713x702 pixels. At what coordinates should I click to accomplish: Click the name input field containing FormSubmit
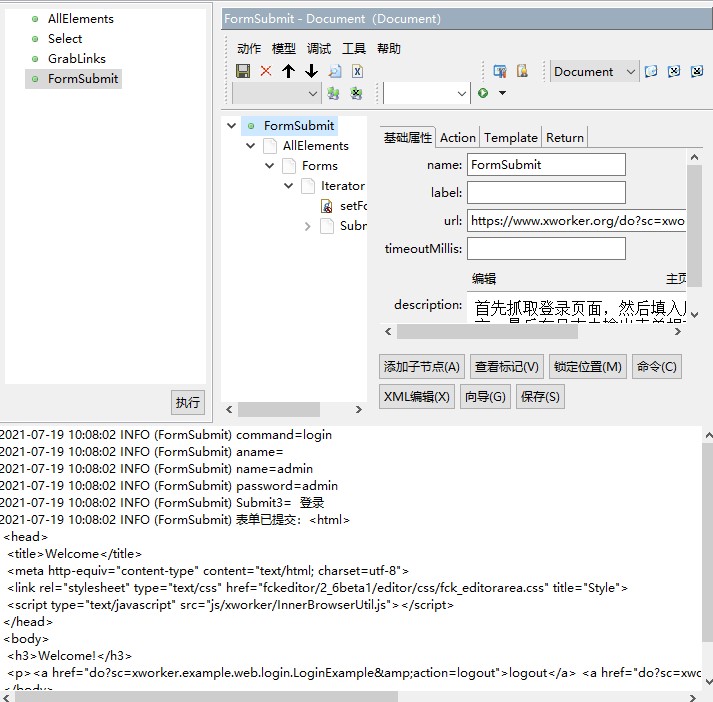point(546,165)
